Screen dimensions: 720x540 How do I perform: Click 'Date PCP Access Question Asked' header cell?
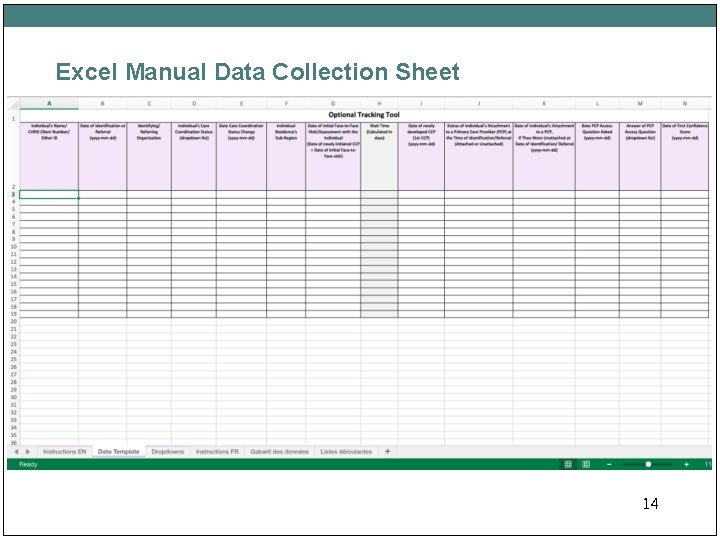point(597,156)
